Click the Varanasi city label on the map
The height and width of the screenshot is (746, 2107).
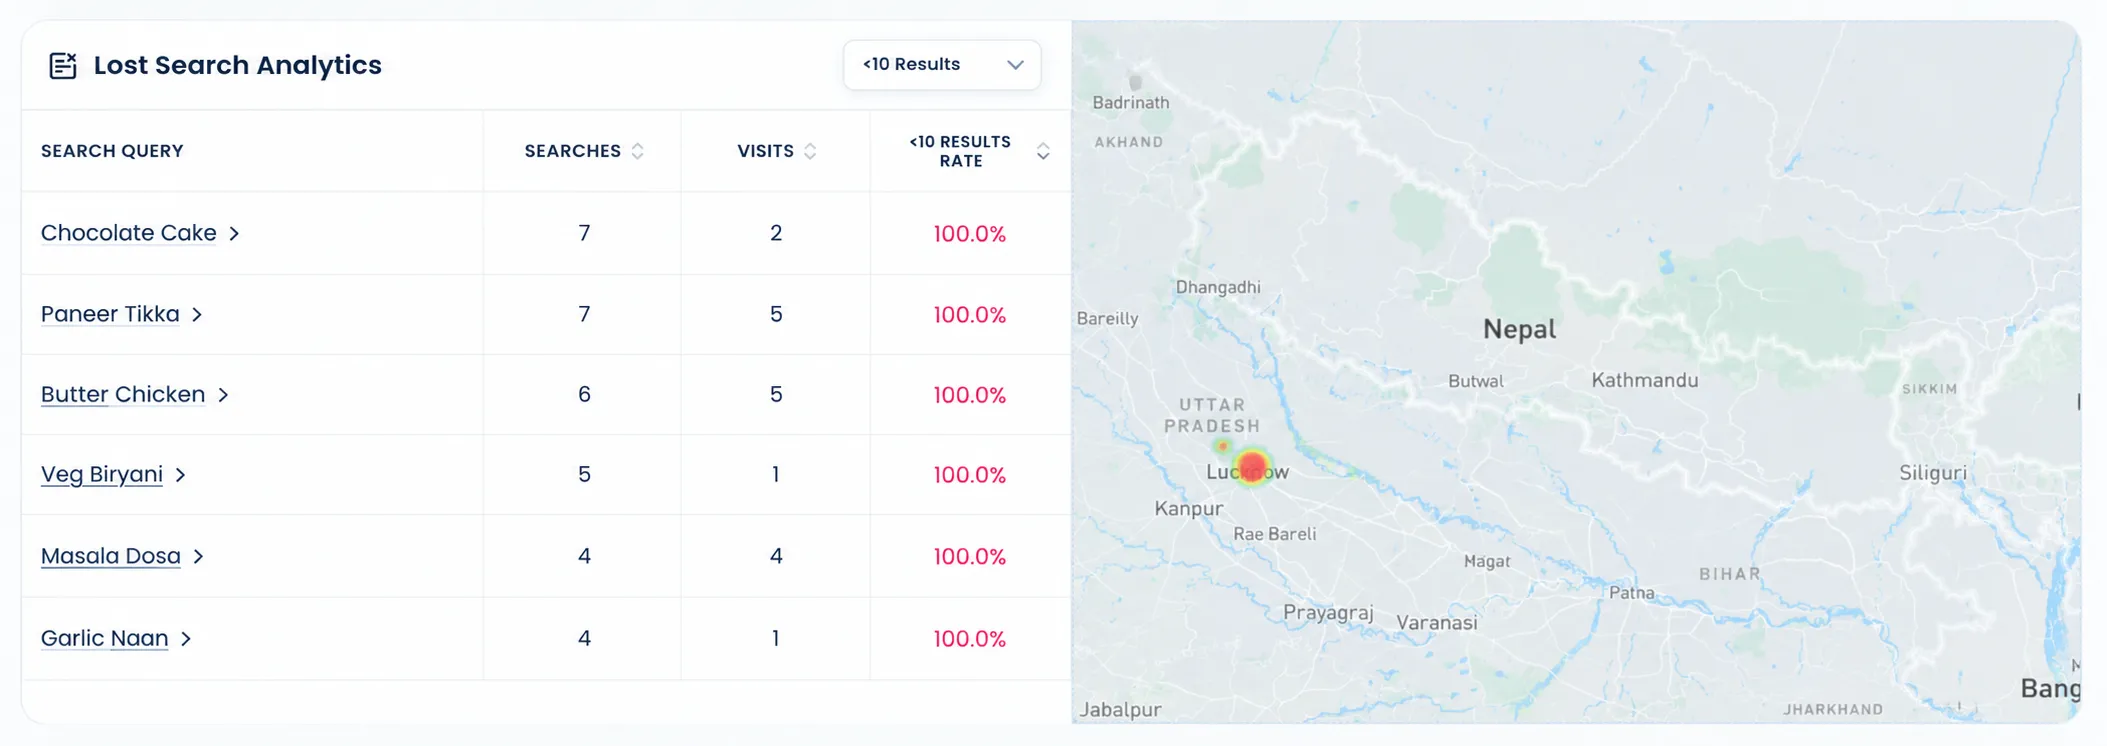pos(1437,623)
